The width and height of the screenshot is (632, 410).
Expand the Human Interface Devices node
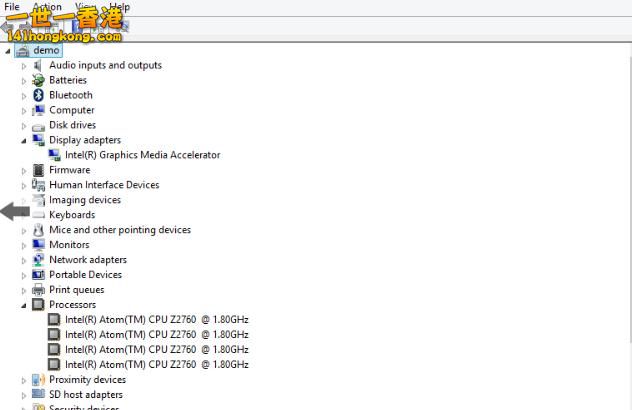24,185
